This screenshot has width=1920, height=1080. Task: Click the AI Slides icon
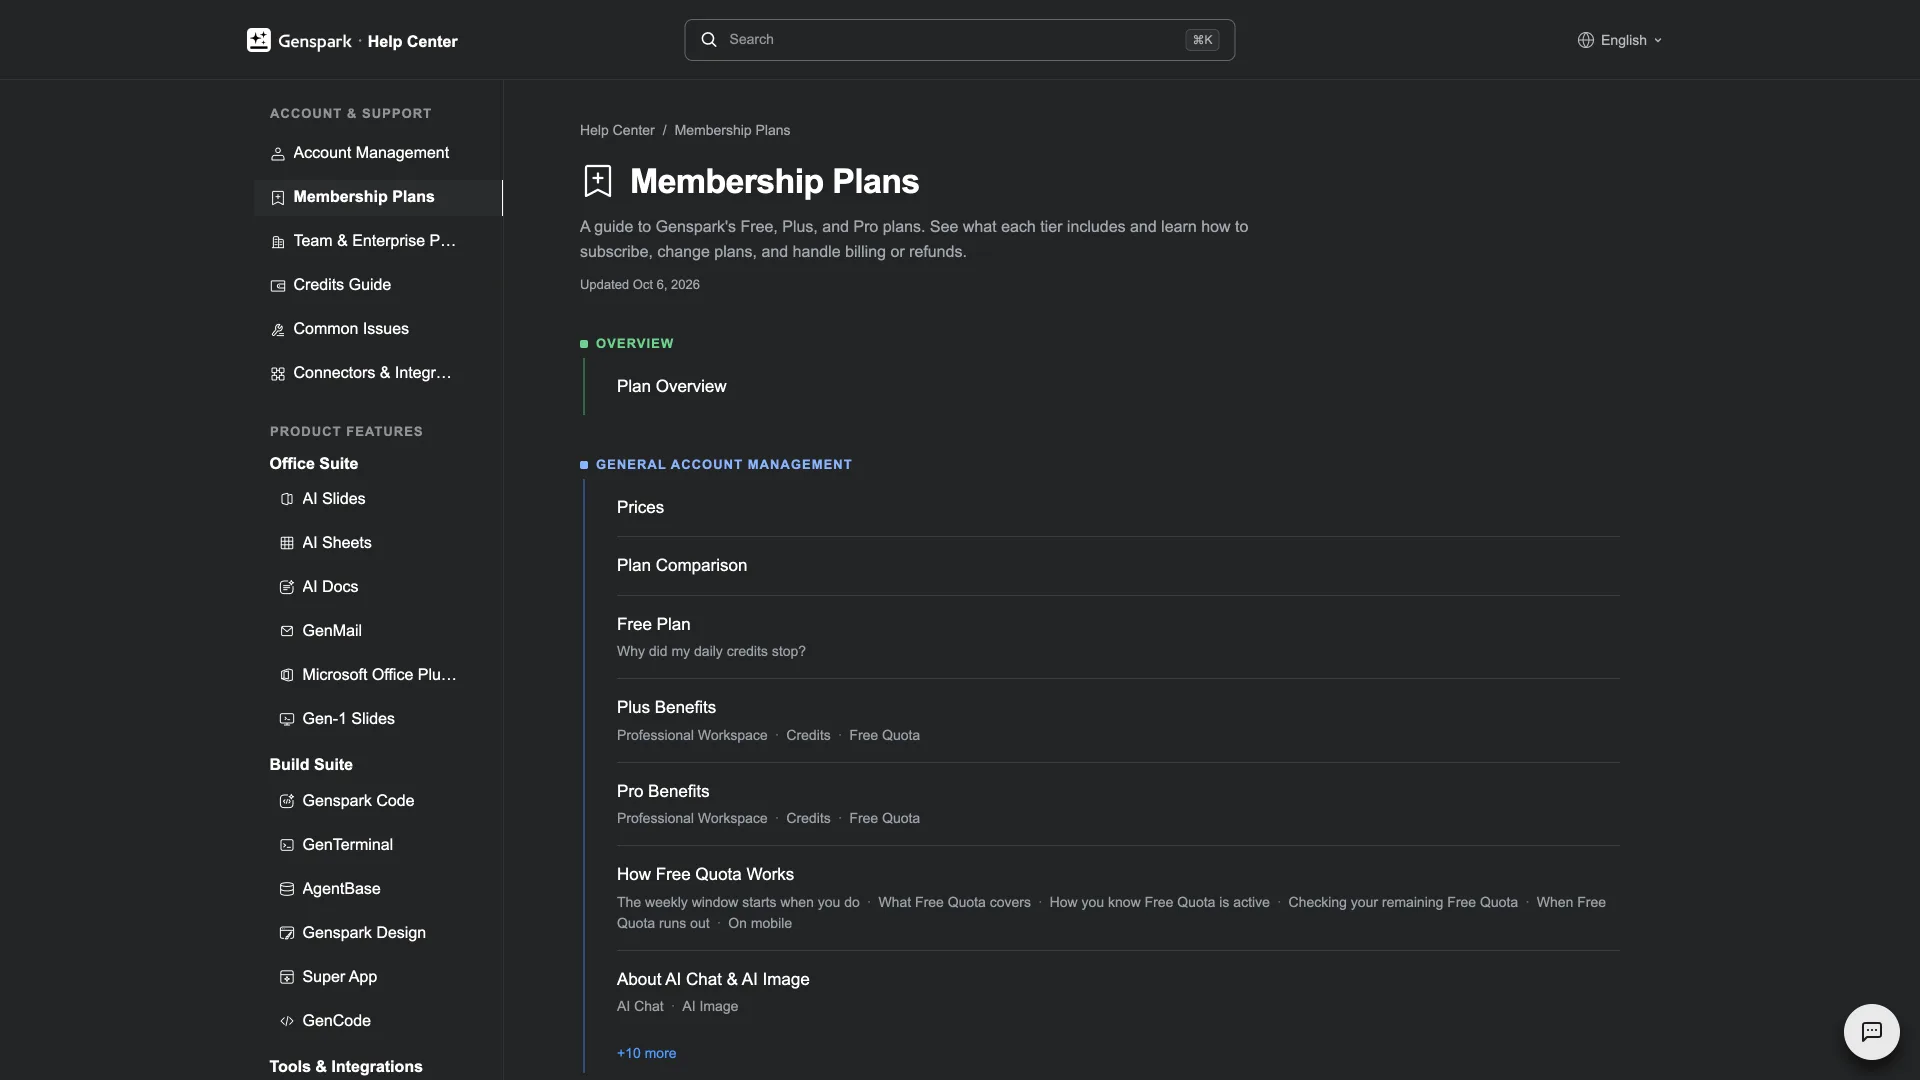(287, 499)
